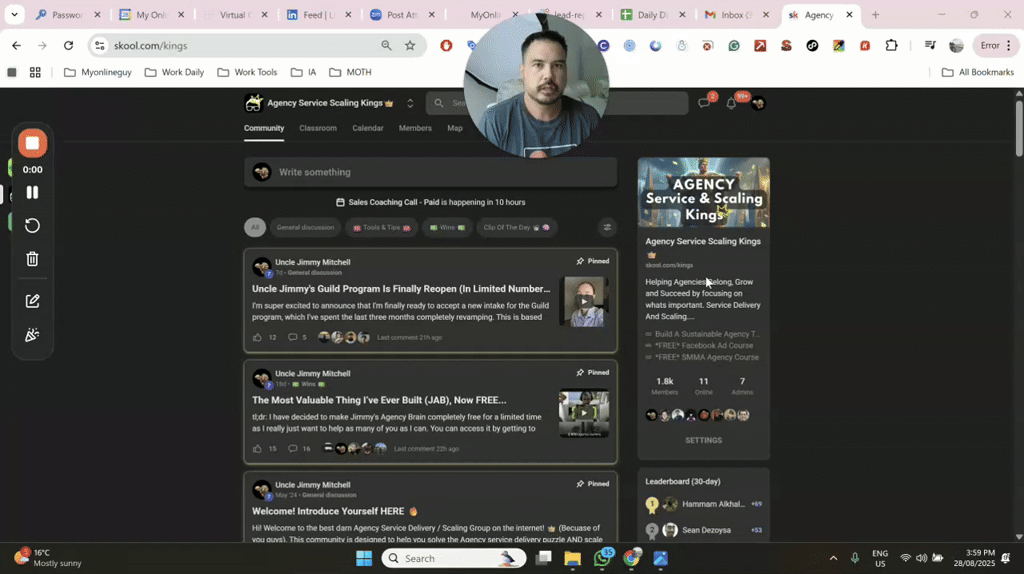The image size is (1024, 574).
Task: Open the Skool chat messages icon
Action: tap(704, 103)
